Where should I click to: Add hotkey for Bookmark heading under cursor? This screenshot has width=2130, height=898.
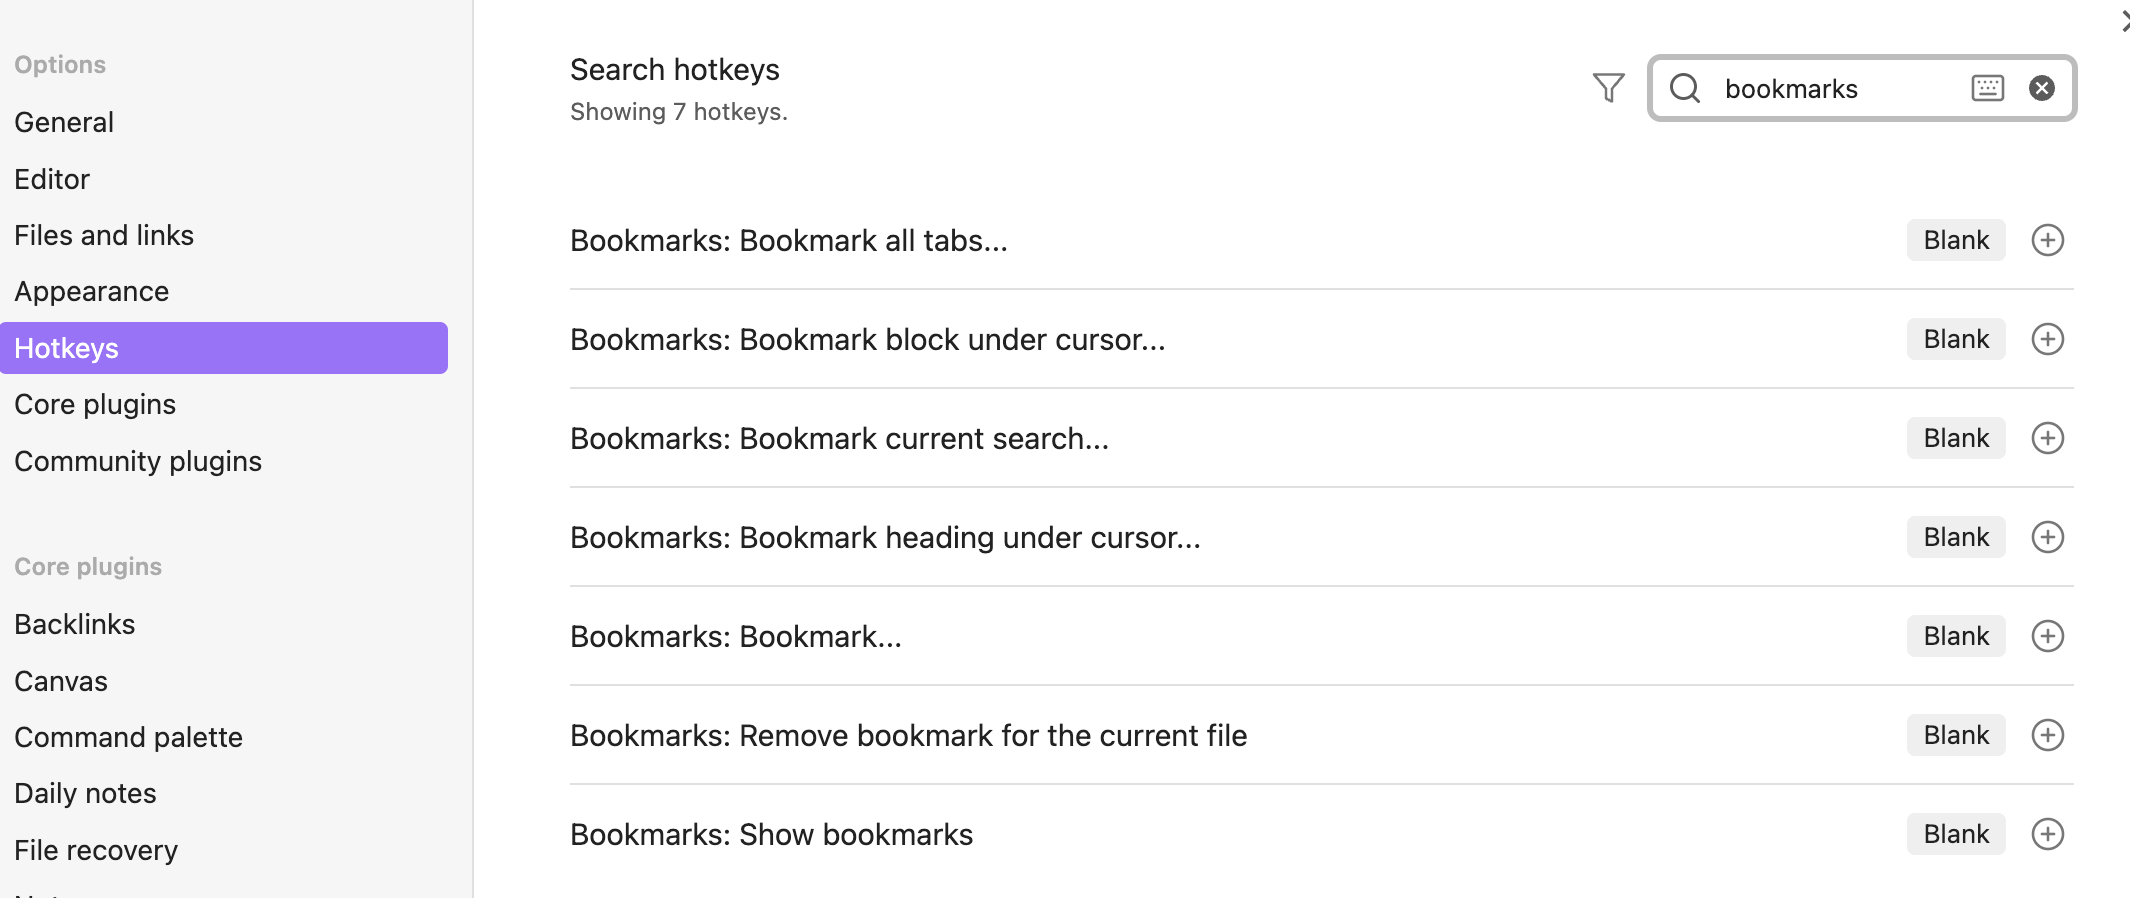(2047, 537)
